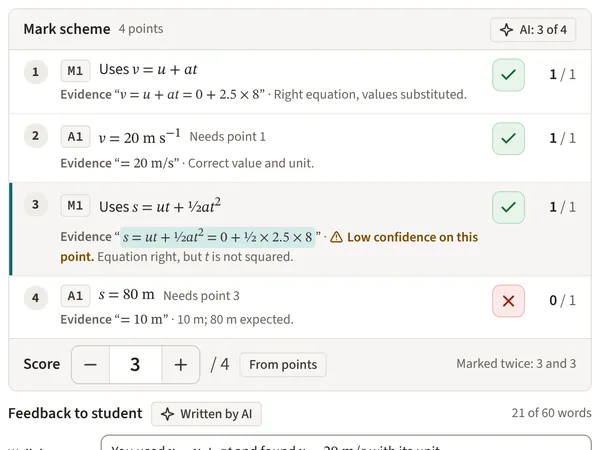The image size is (600, 450).
Task: Increase score with the plus button
Action: pos(181,364)
